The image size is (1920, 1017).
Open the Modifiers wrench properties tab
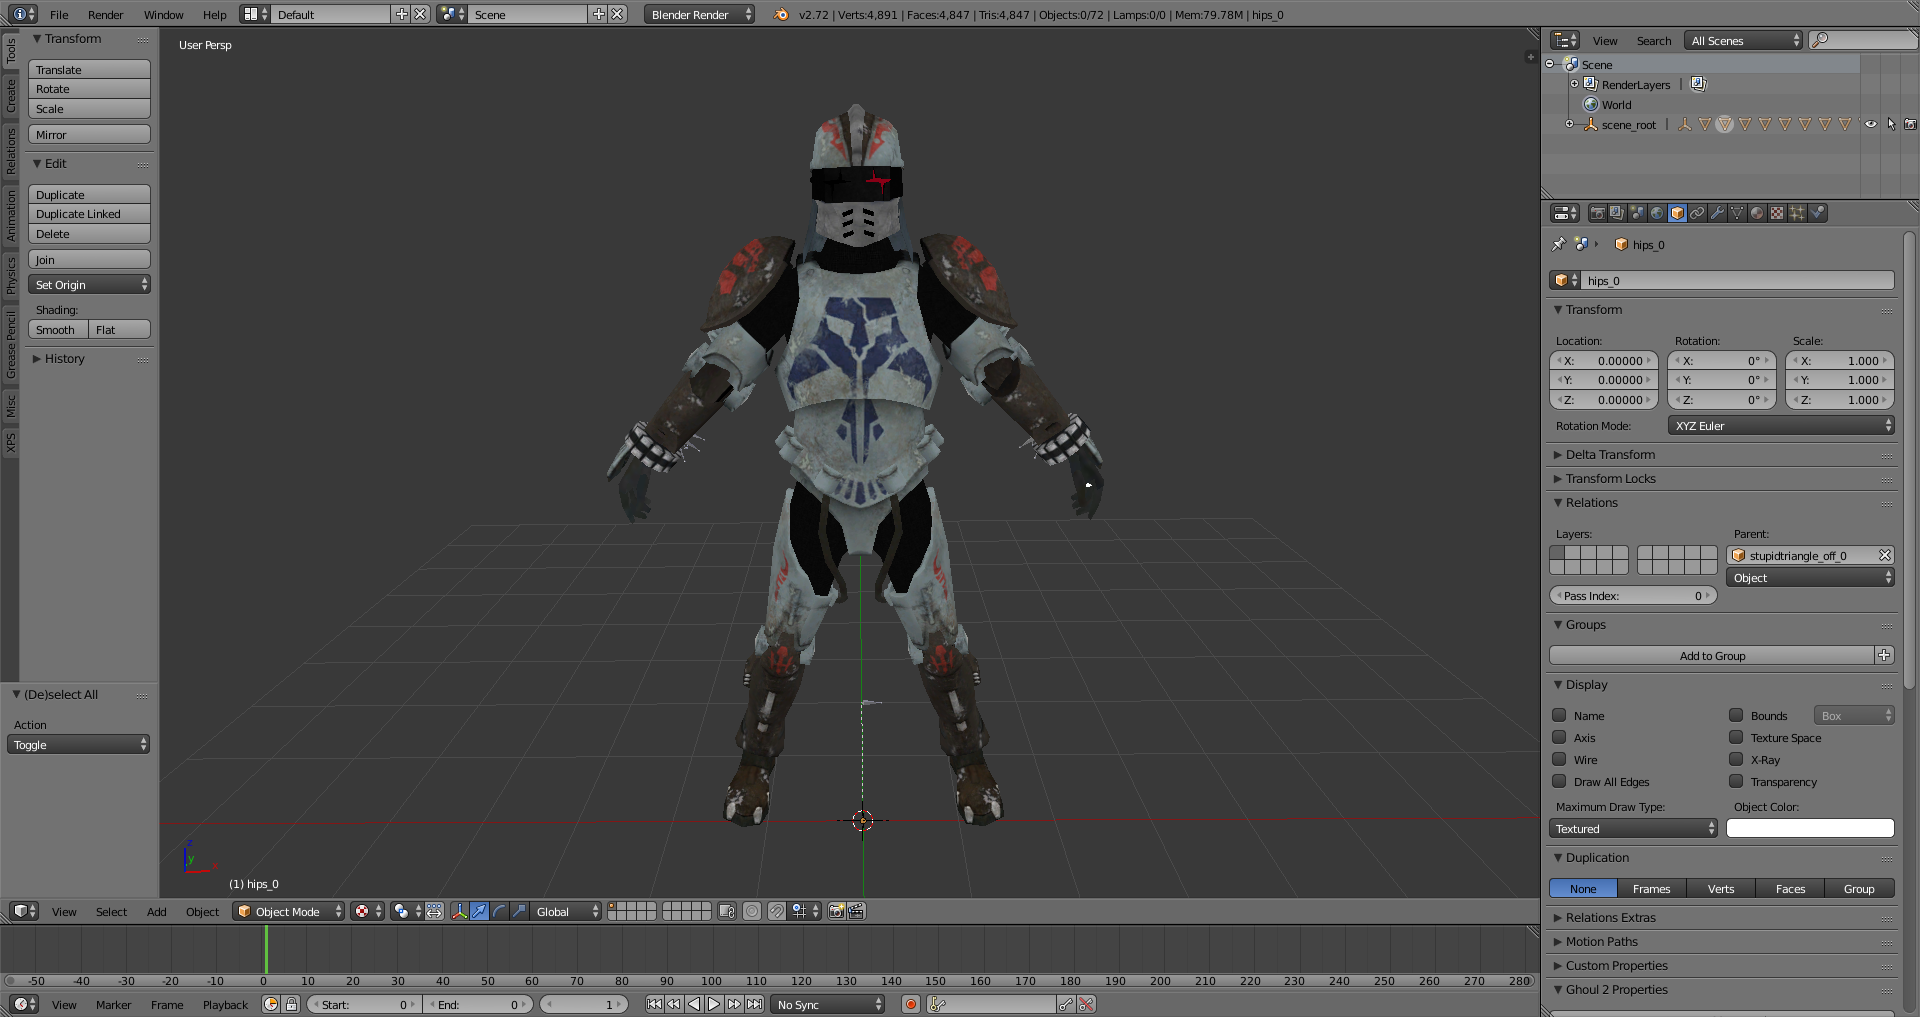(x=1717, y=213)
